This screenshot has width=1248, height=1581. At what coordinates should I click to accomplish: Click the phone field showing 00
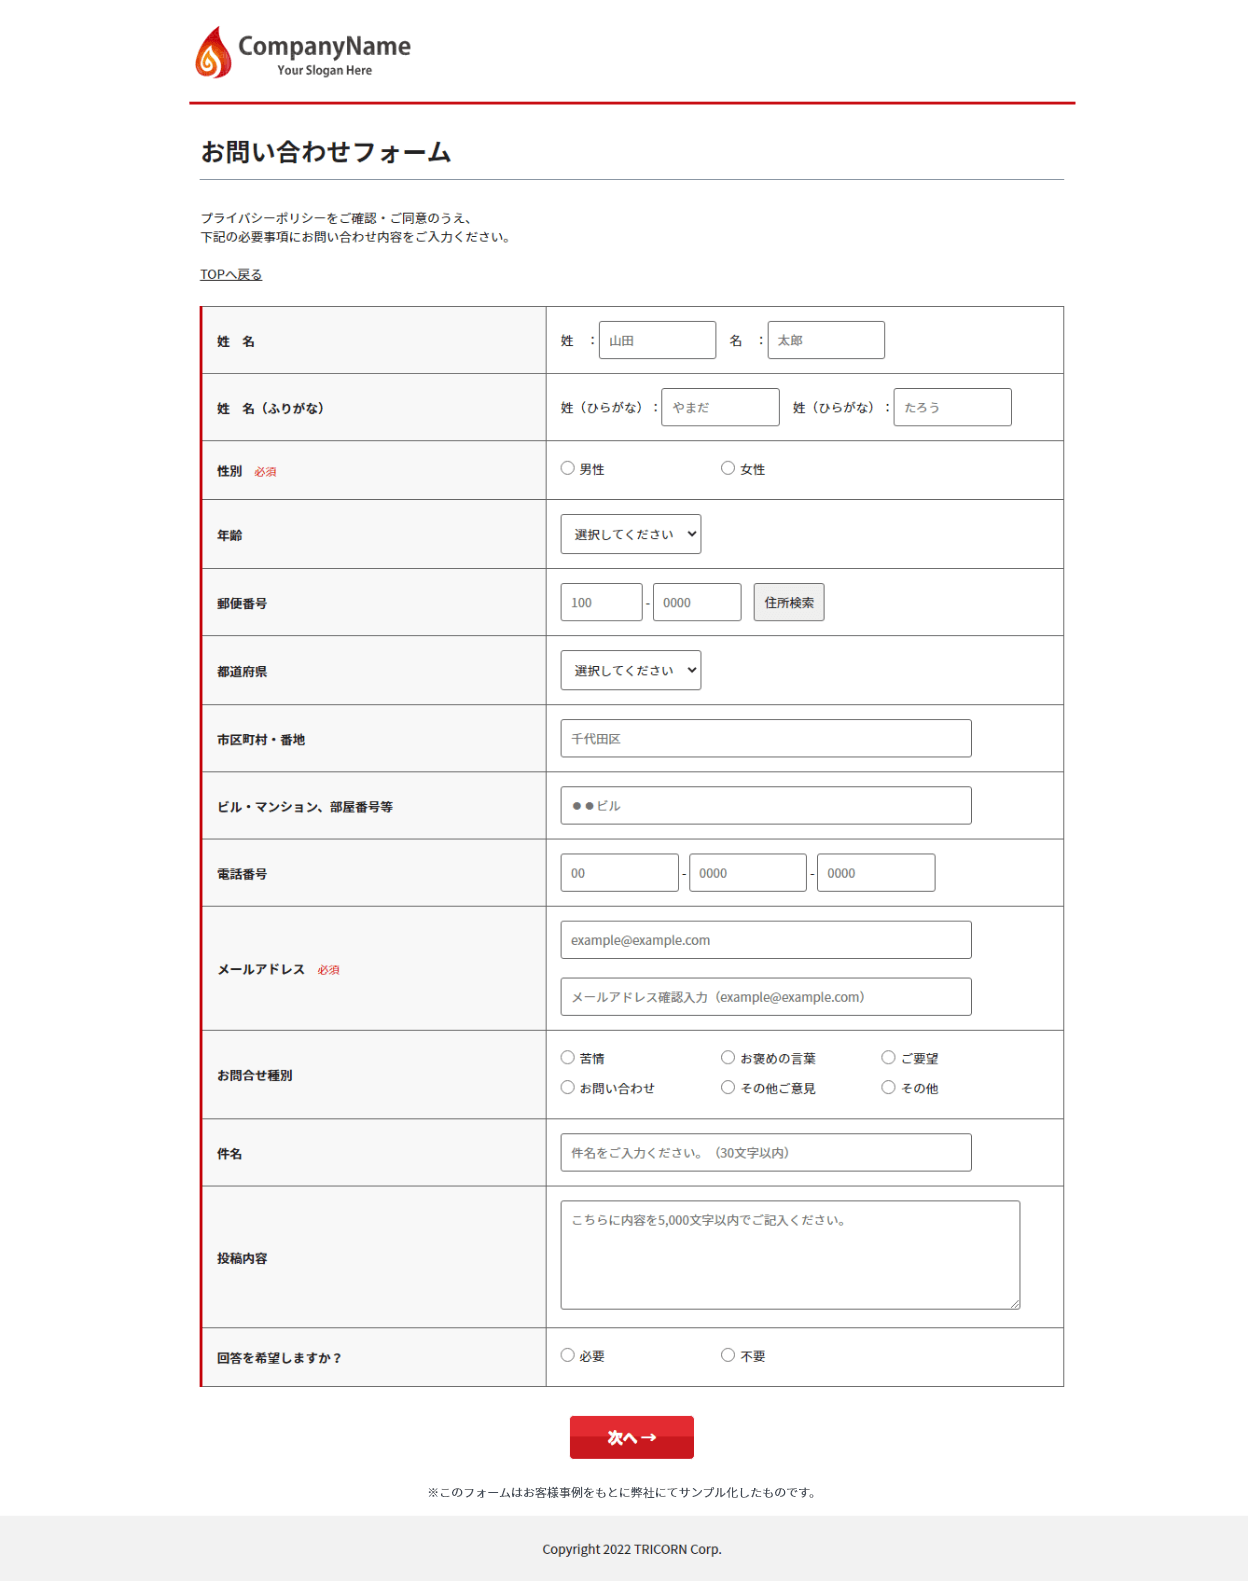(619, 872)
